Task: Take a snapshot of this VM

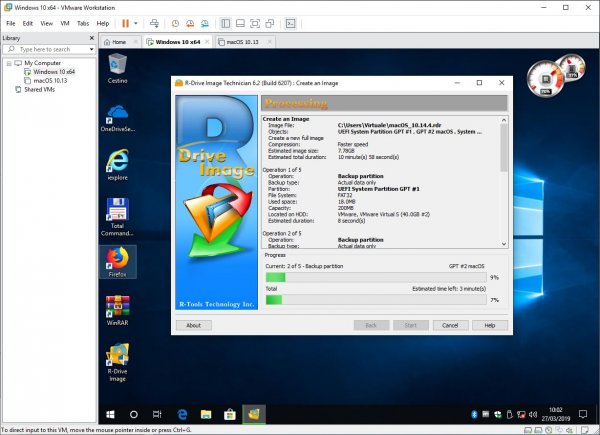Action: pos(175,22)
